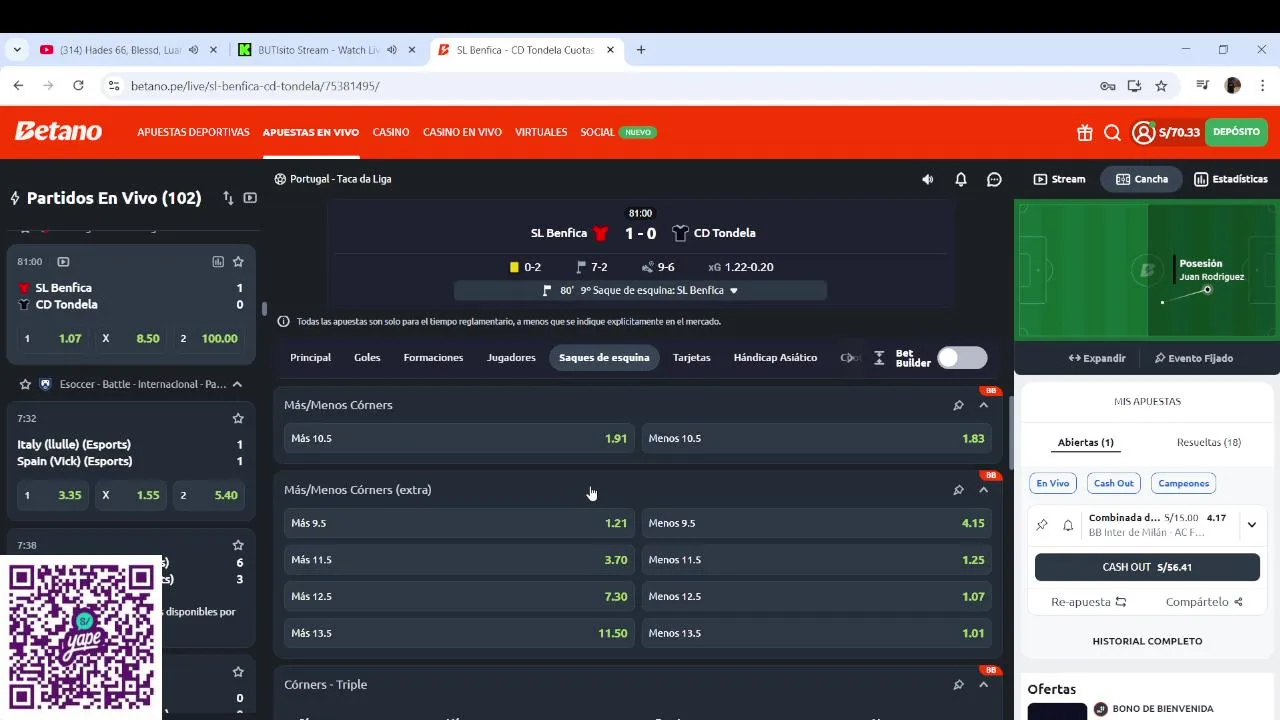The image size is (1280, 720).
Task: Pin the Combinada bet in Mis Apuestas
Action: pos(1042,525)
